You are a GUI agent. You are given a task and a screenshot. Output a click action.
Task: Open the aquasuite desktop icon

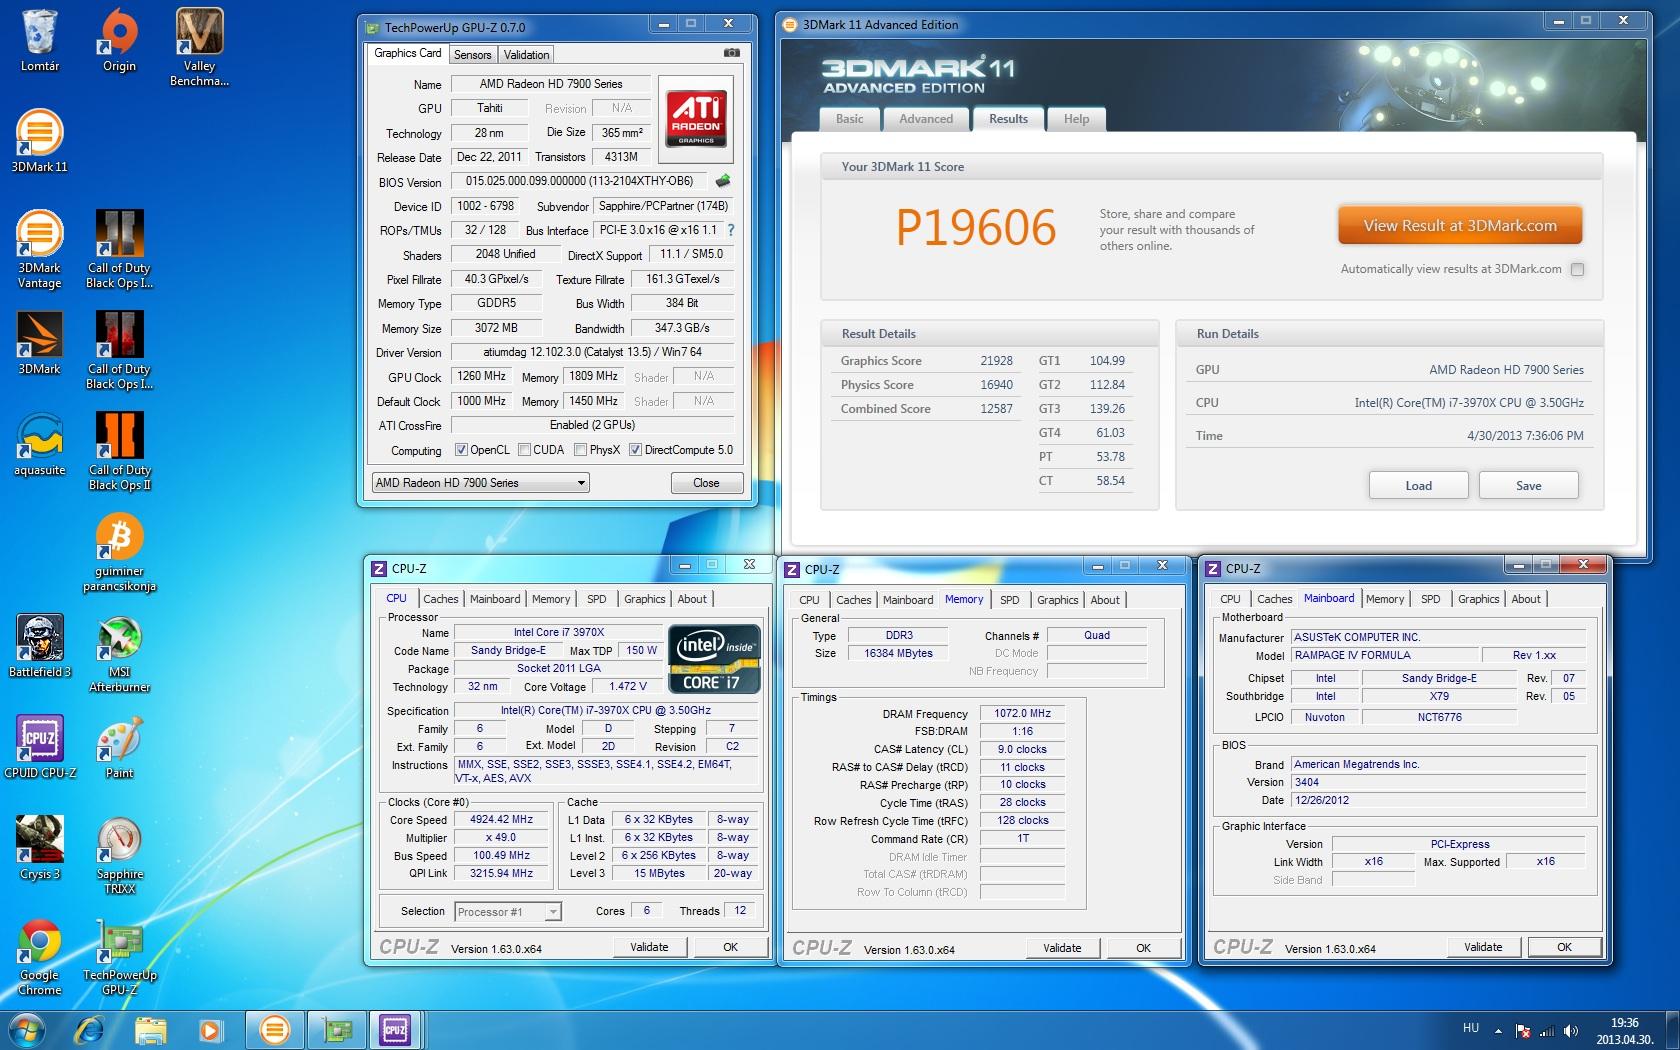(x=40, y=444)
